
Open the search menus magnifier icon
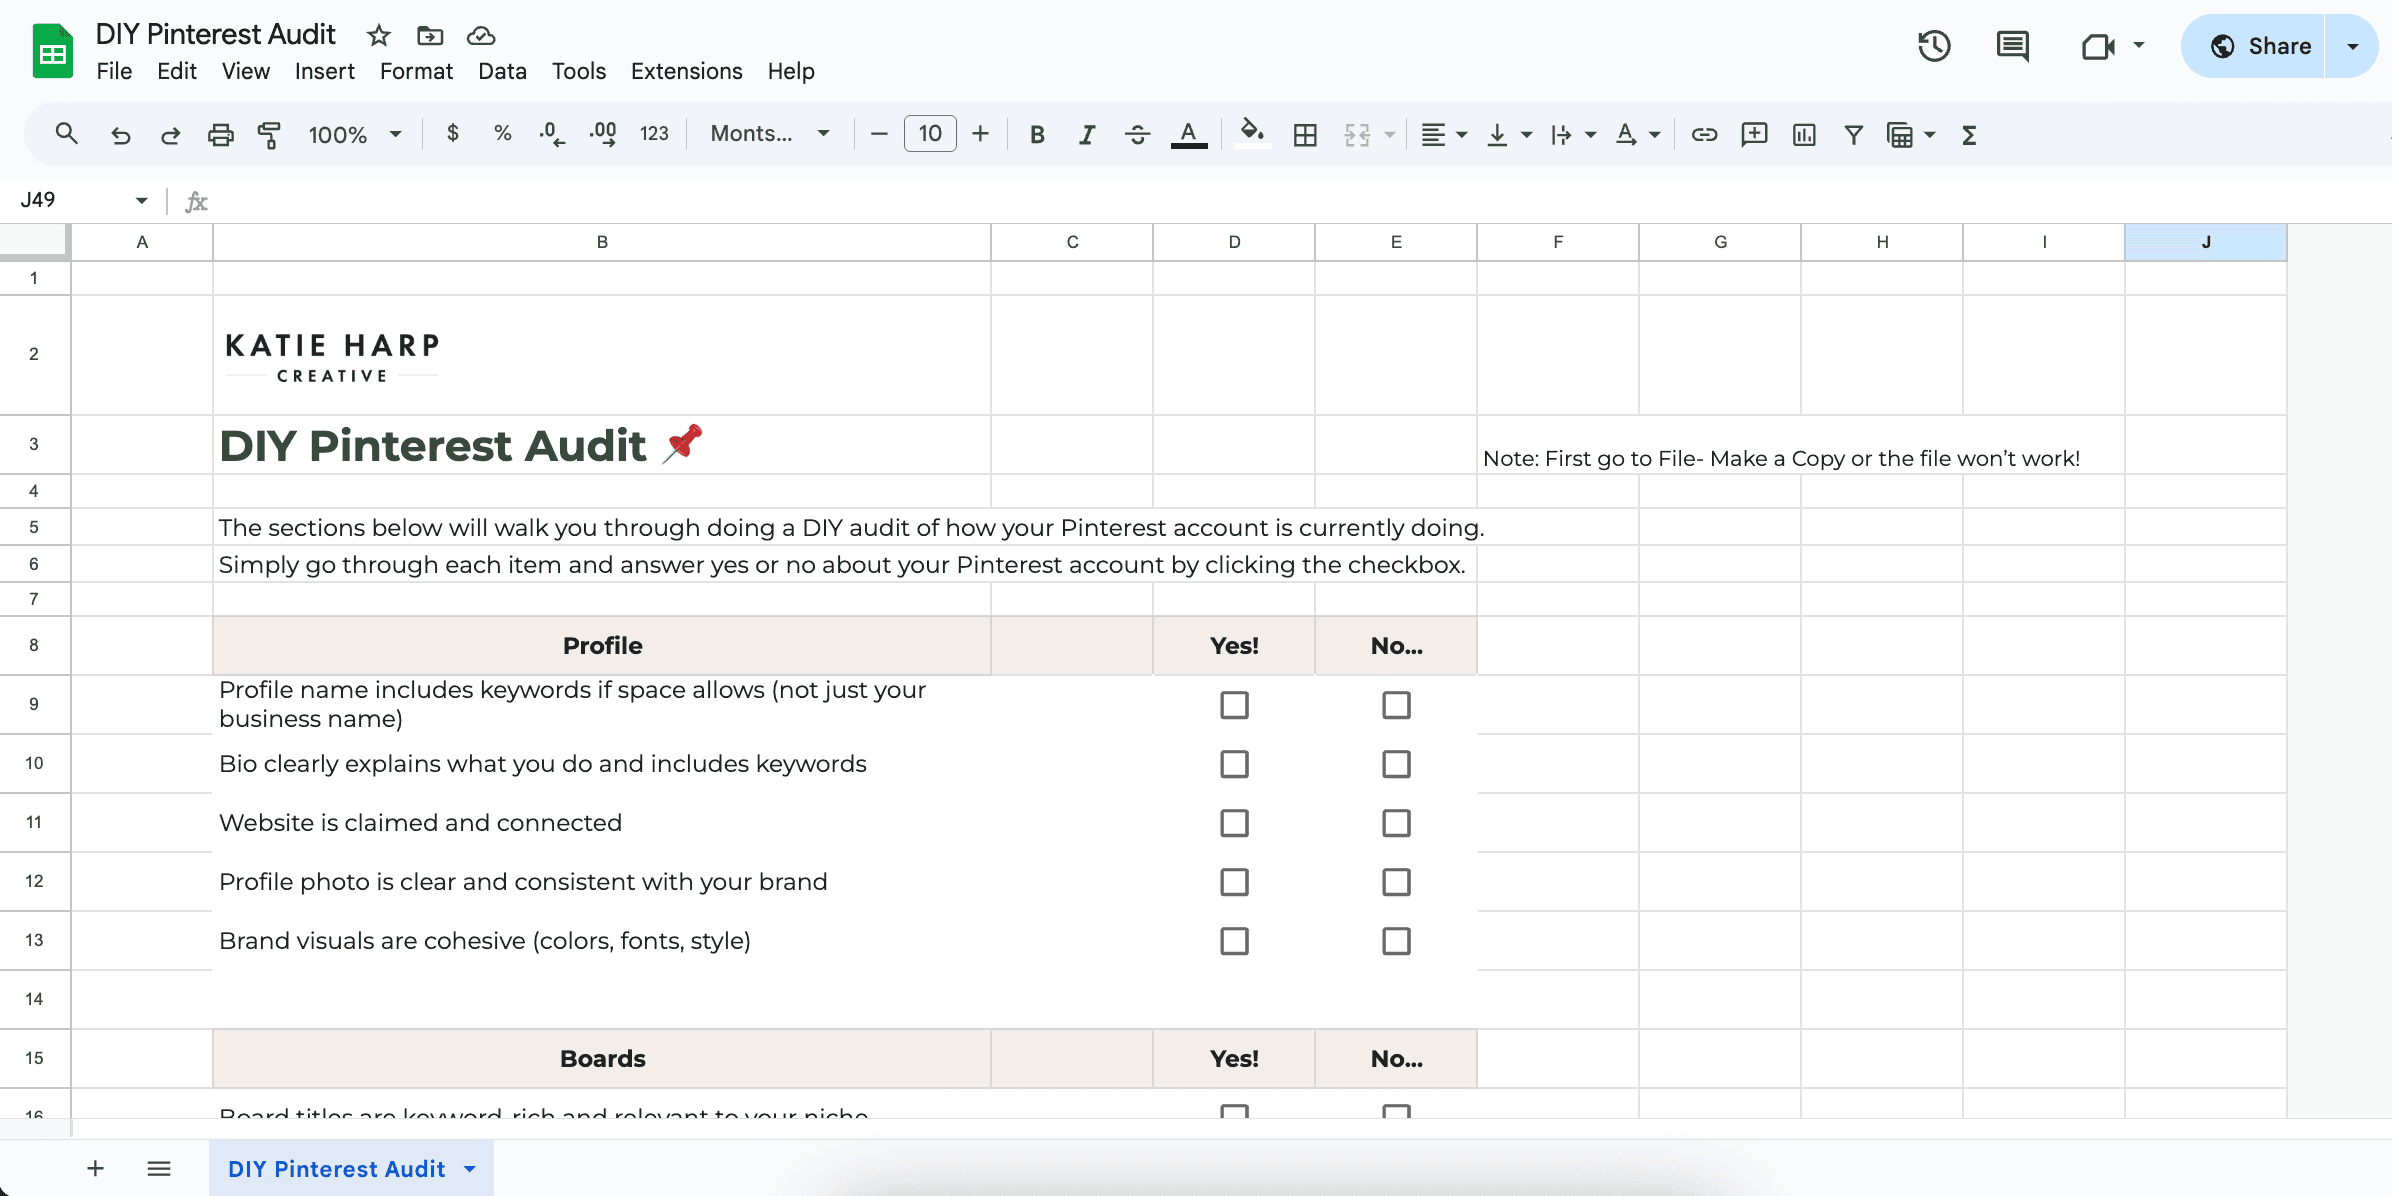pyautogui.click(x=66, y=134)
